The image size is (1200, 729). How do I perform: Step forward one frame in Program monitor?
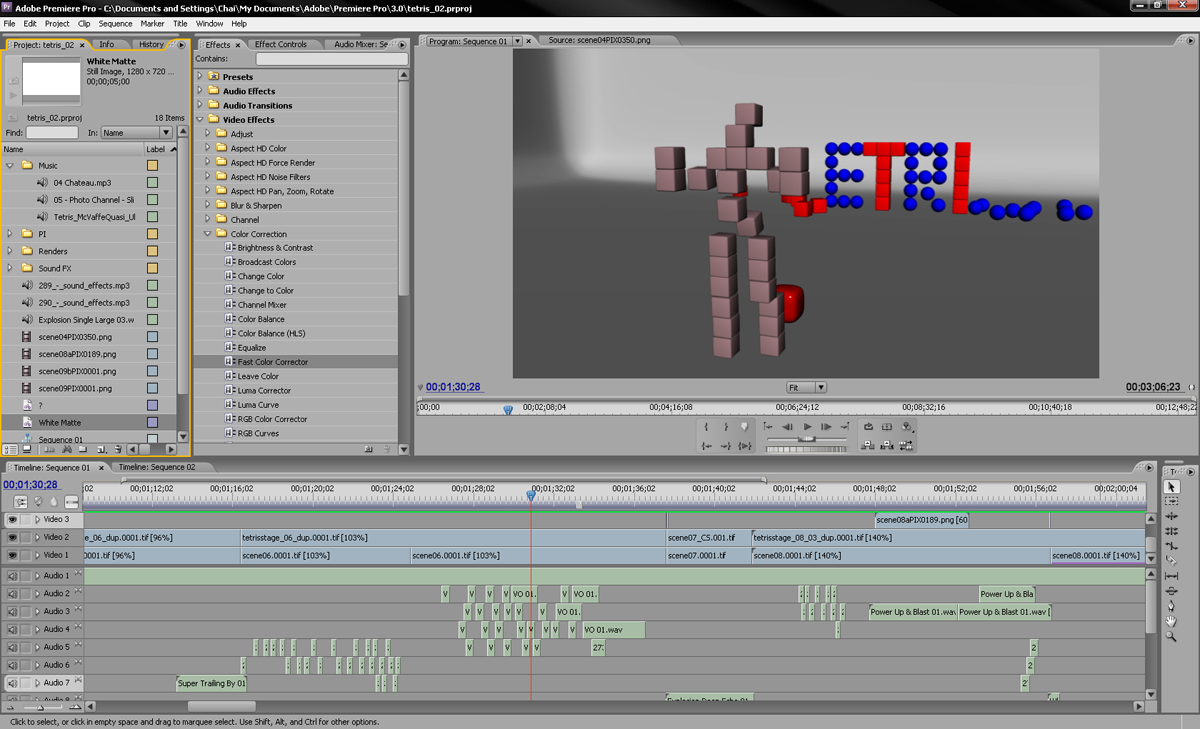[x=826, y=427]
